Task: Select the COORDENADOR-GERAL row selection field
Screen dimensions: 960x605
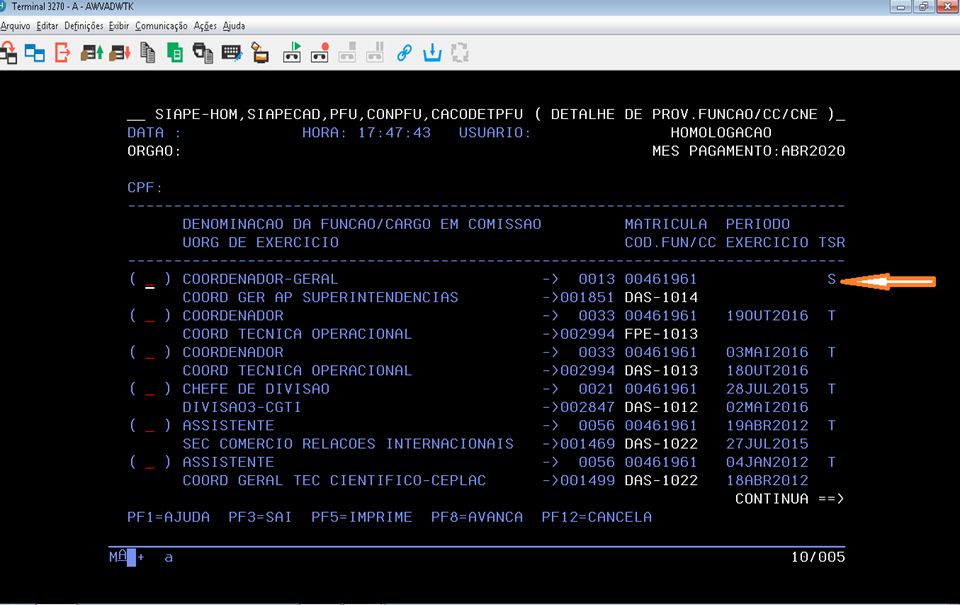Action: (x=150, y=280)
